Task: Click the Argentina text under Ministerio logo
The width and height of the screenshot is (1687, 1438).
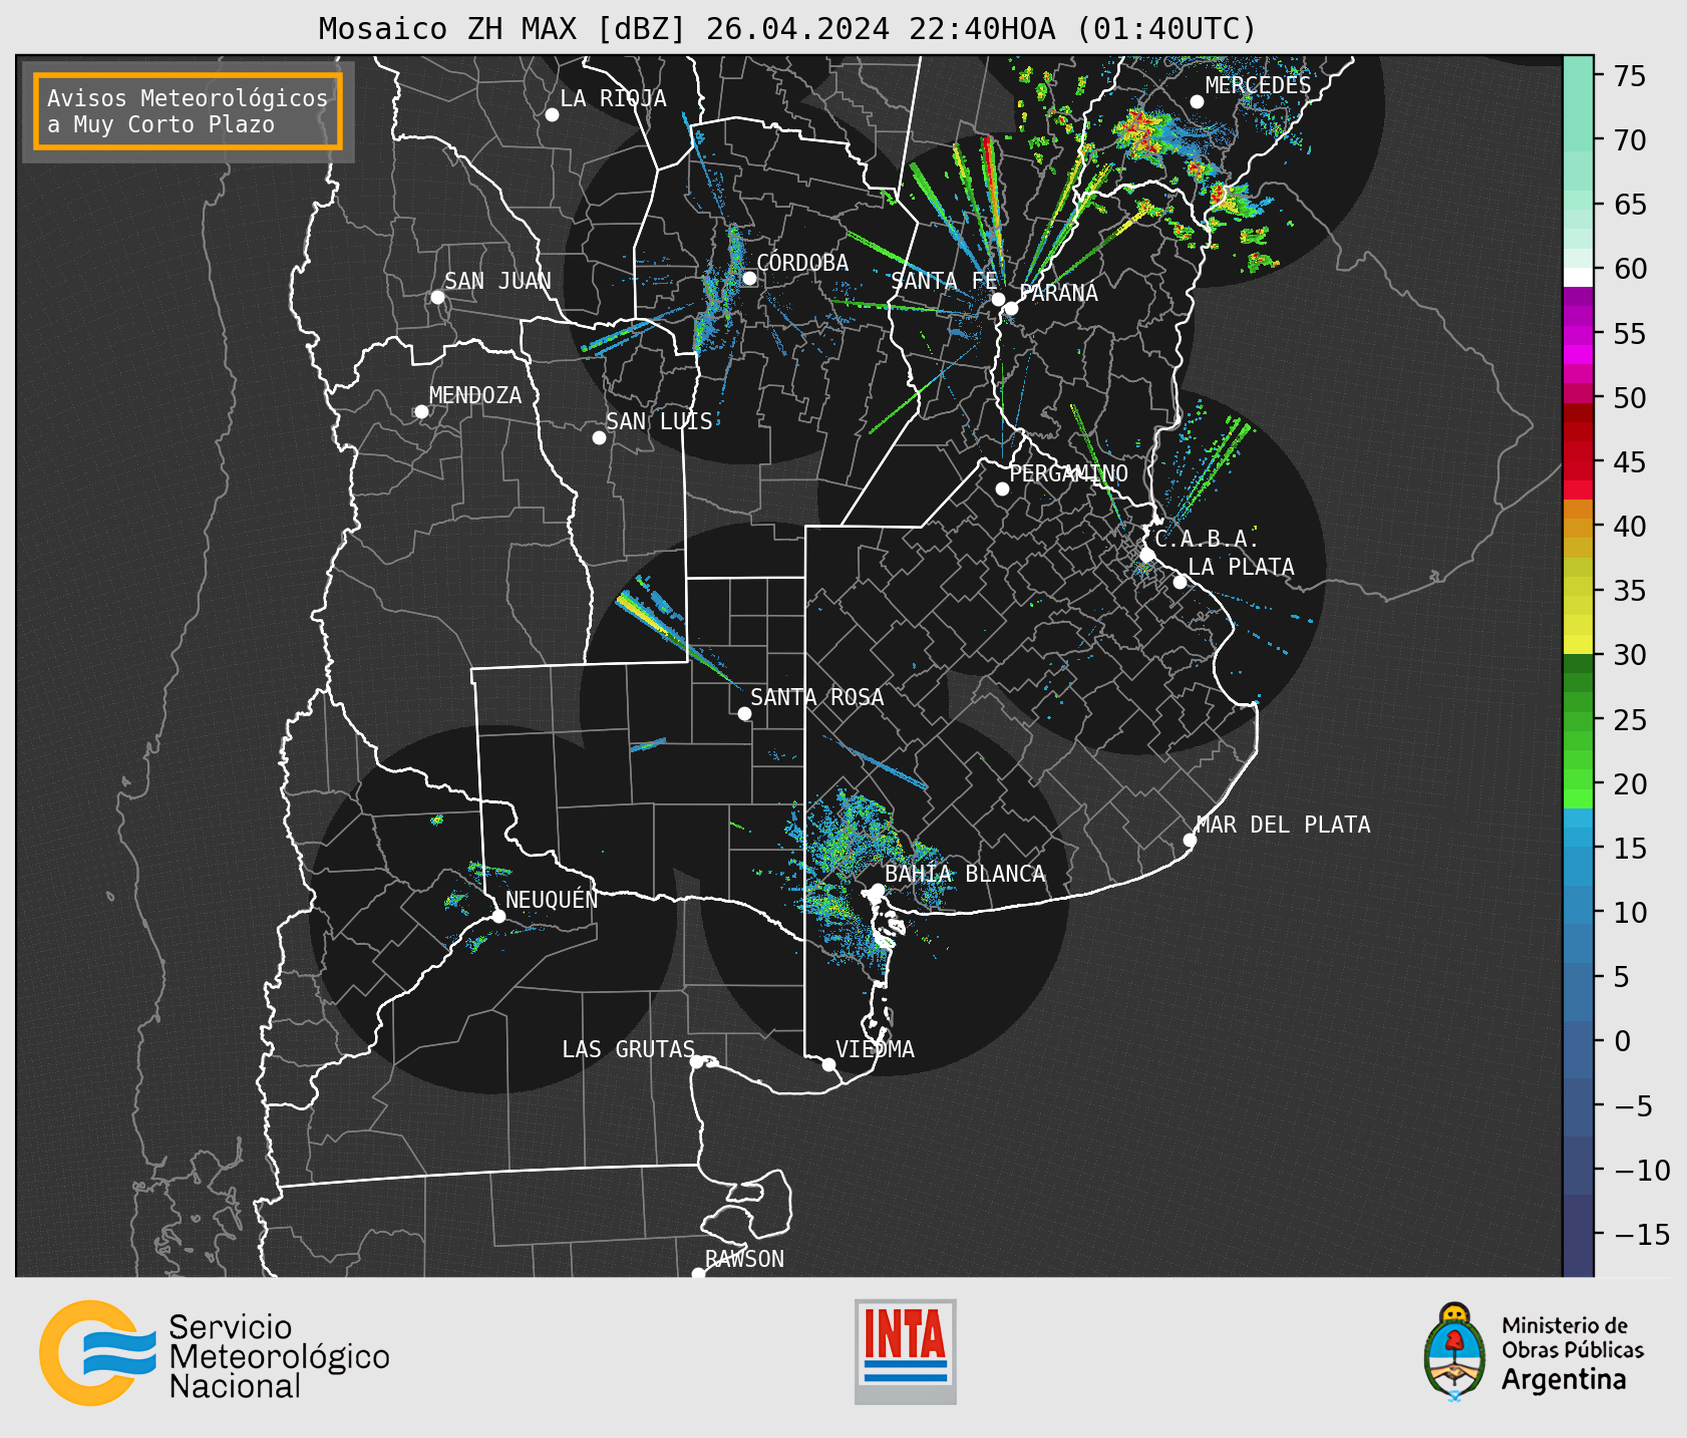Action: point(1564,1380)
